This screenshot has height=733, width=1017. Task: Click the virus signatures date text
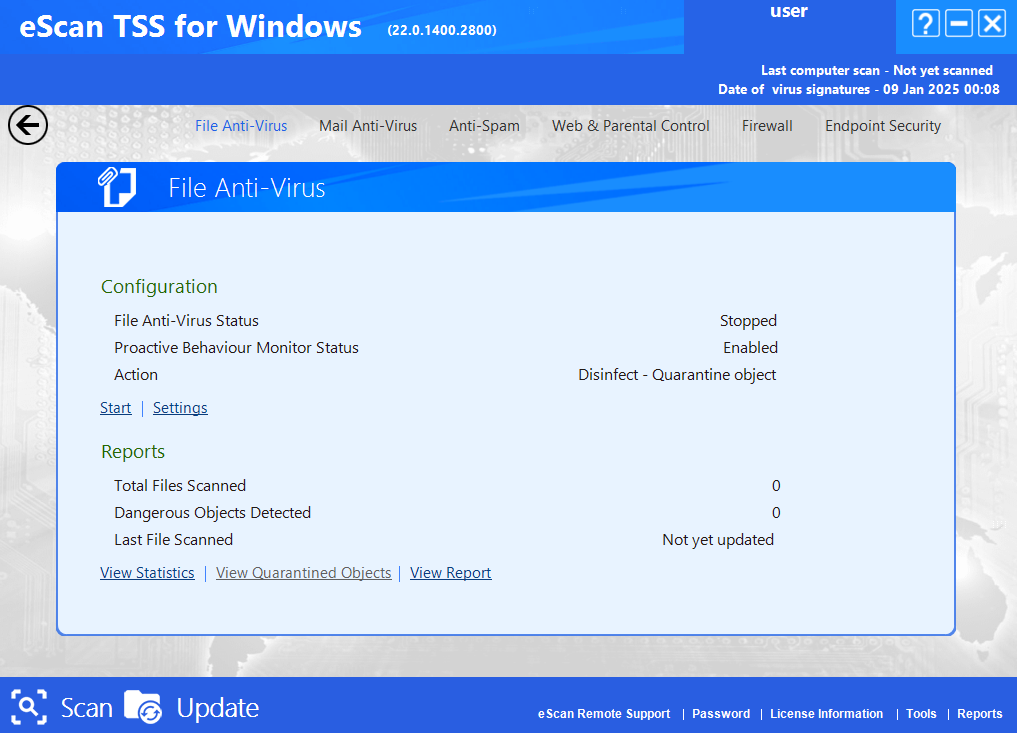(859, 90)
